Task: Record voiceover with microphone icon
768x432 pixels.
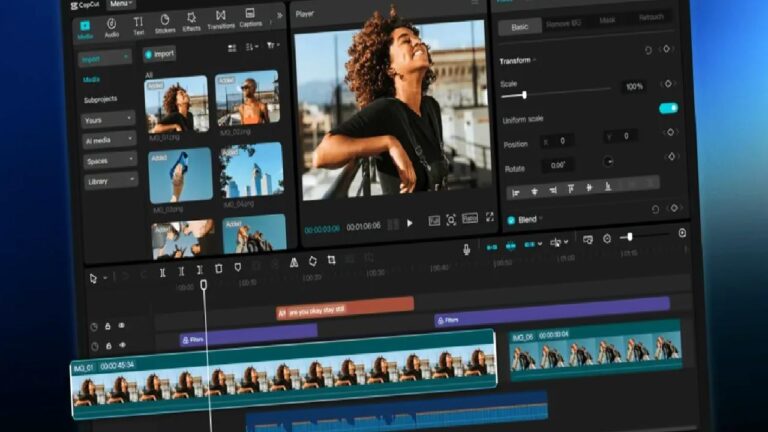Action: tap(466, 250)
